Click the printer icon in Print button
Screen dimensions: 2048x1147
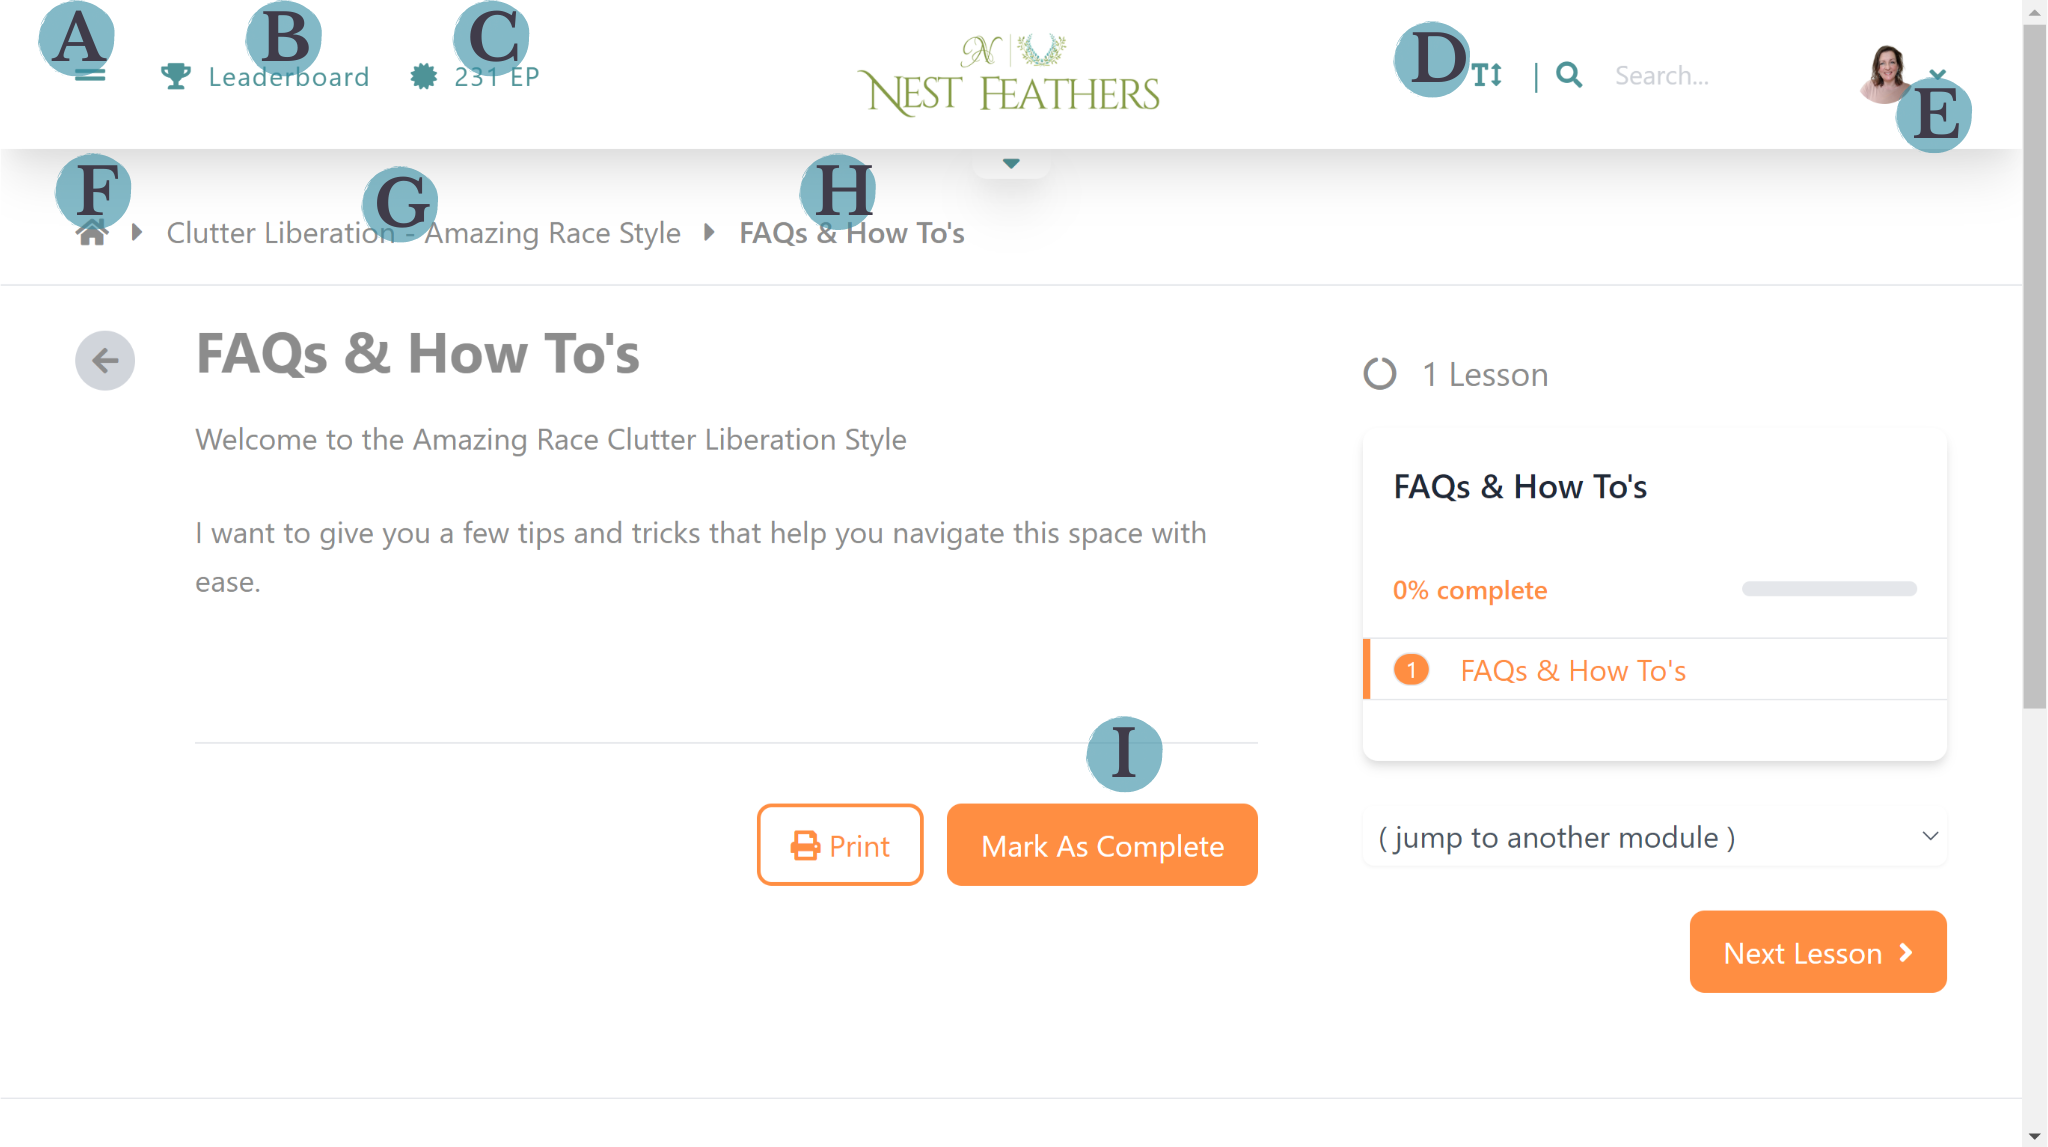(x=805, y=846)
